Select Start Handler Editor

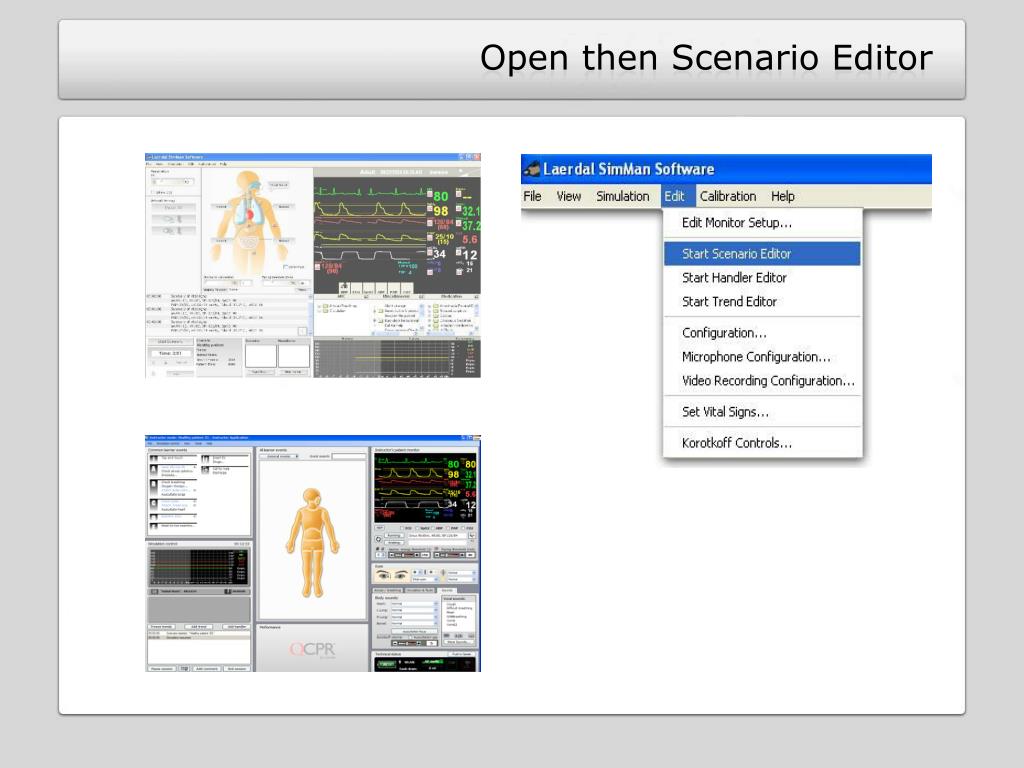pos(762,278)
